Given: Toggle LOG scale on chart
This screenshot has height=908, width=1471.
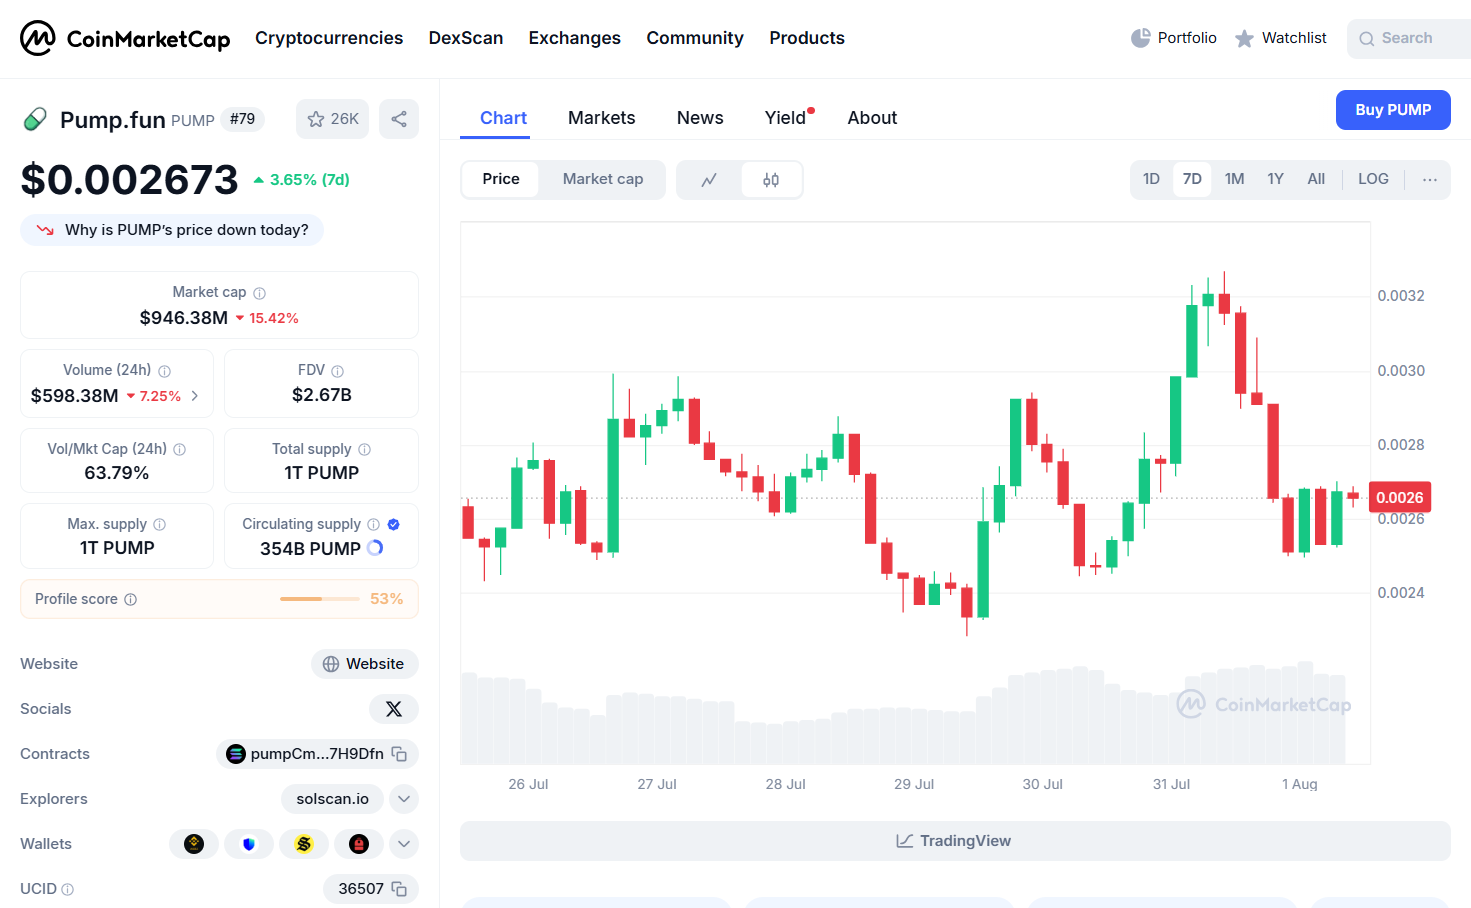Looking at the screenshot, I should tap(1373, 180).
